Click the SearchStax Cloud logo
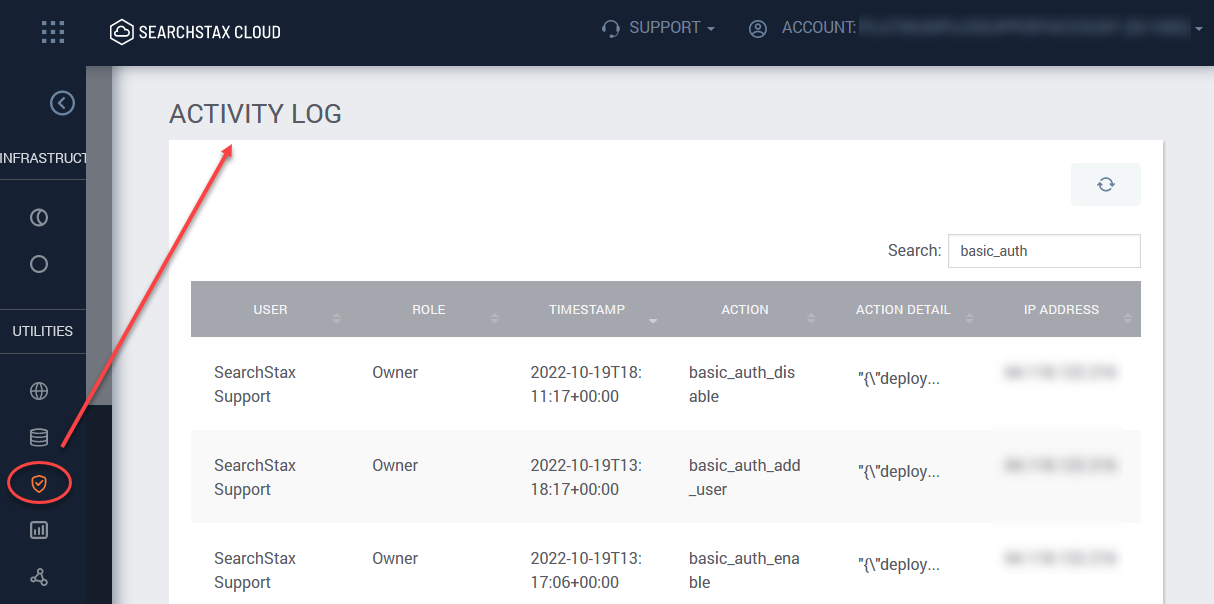Screen dimensions: 1214x604 195,32
